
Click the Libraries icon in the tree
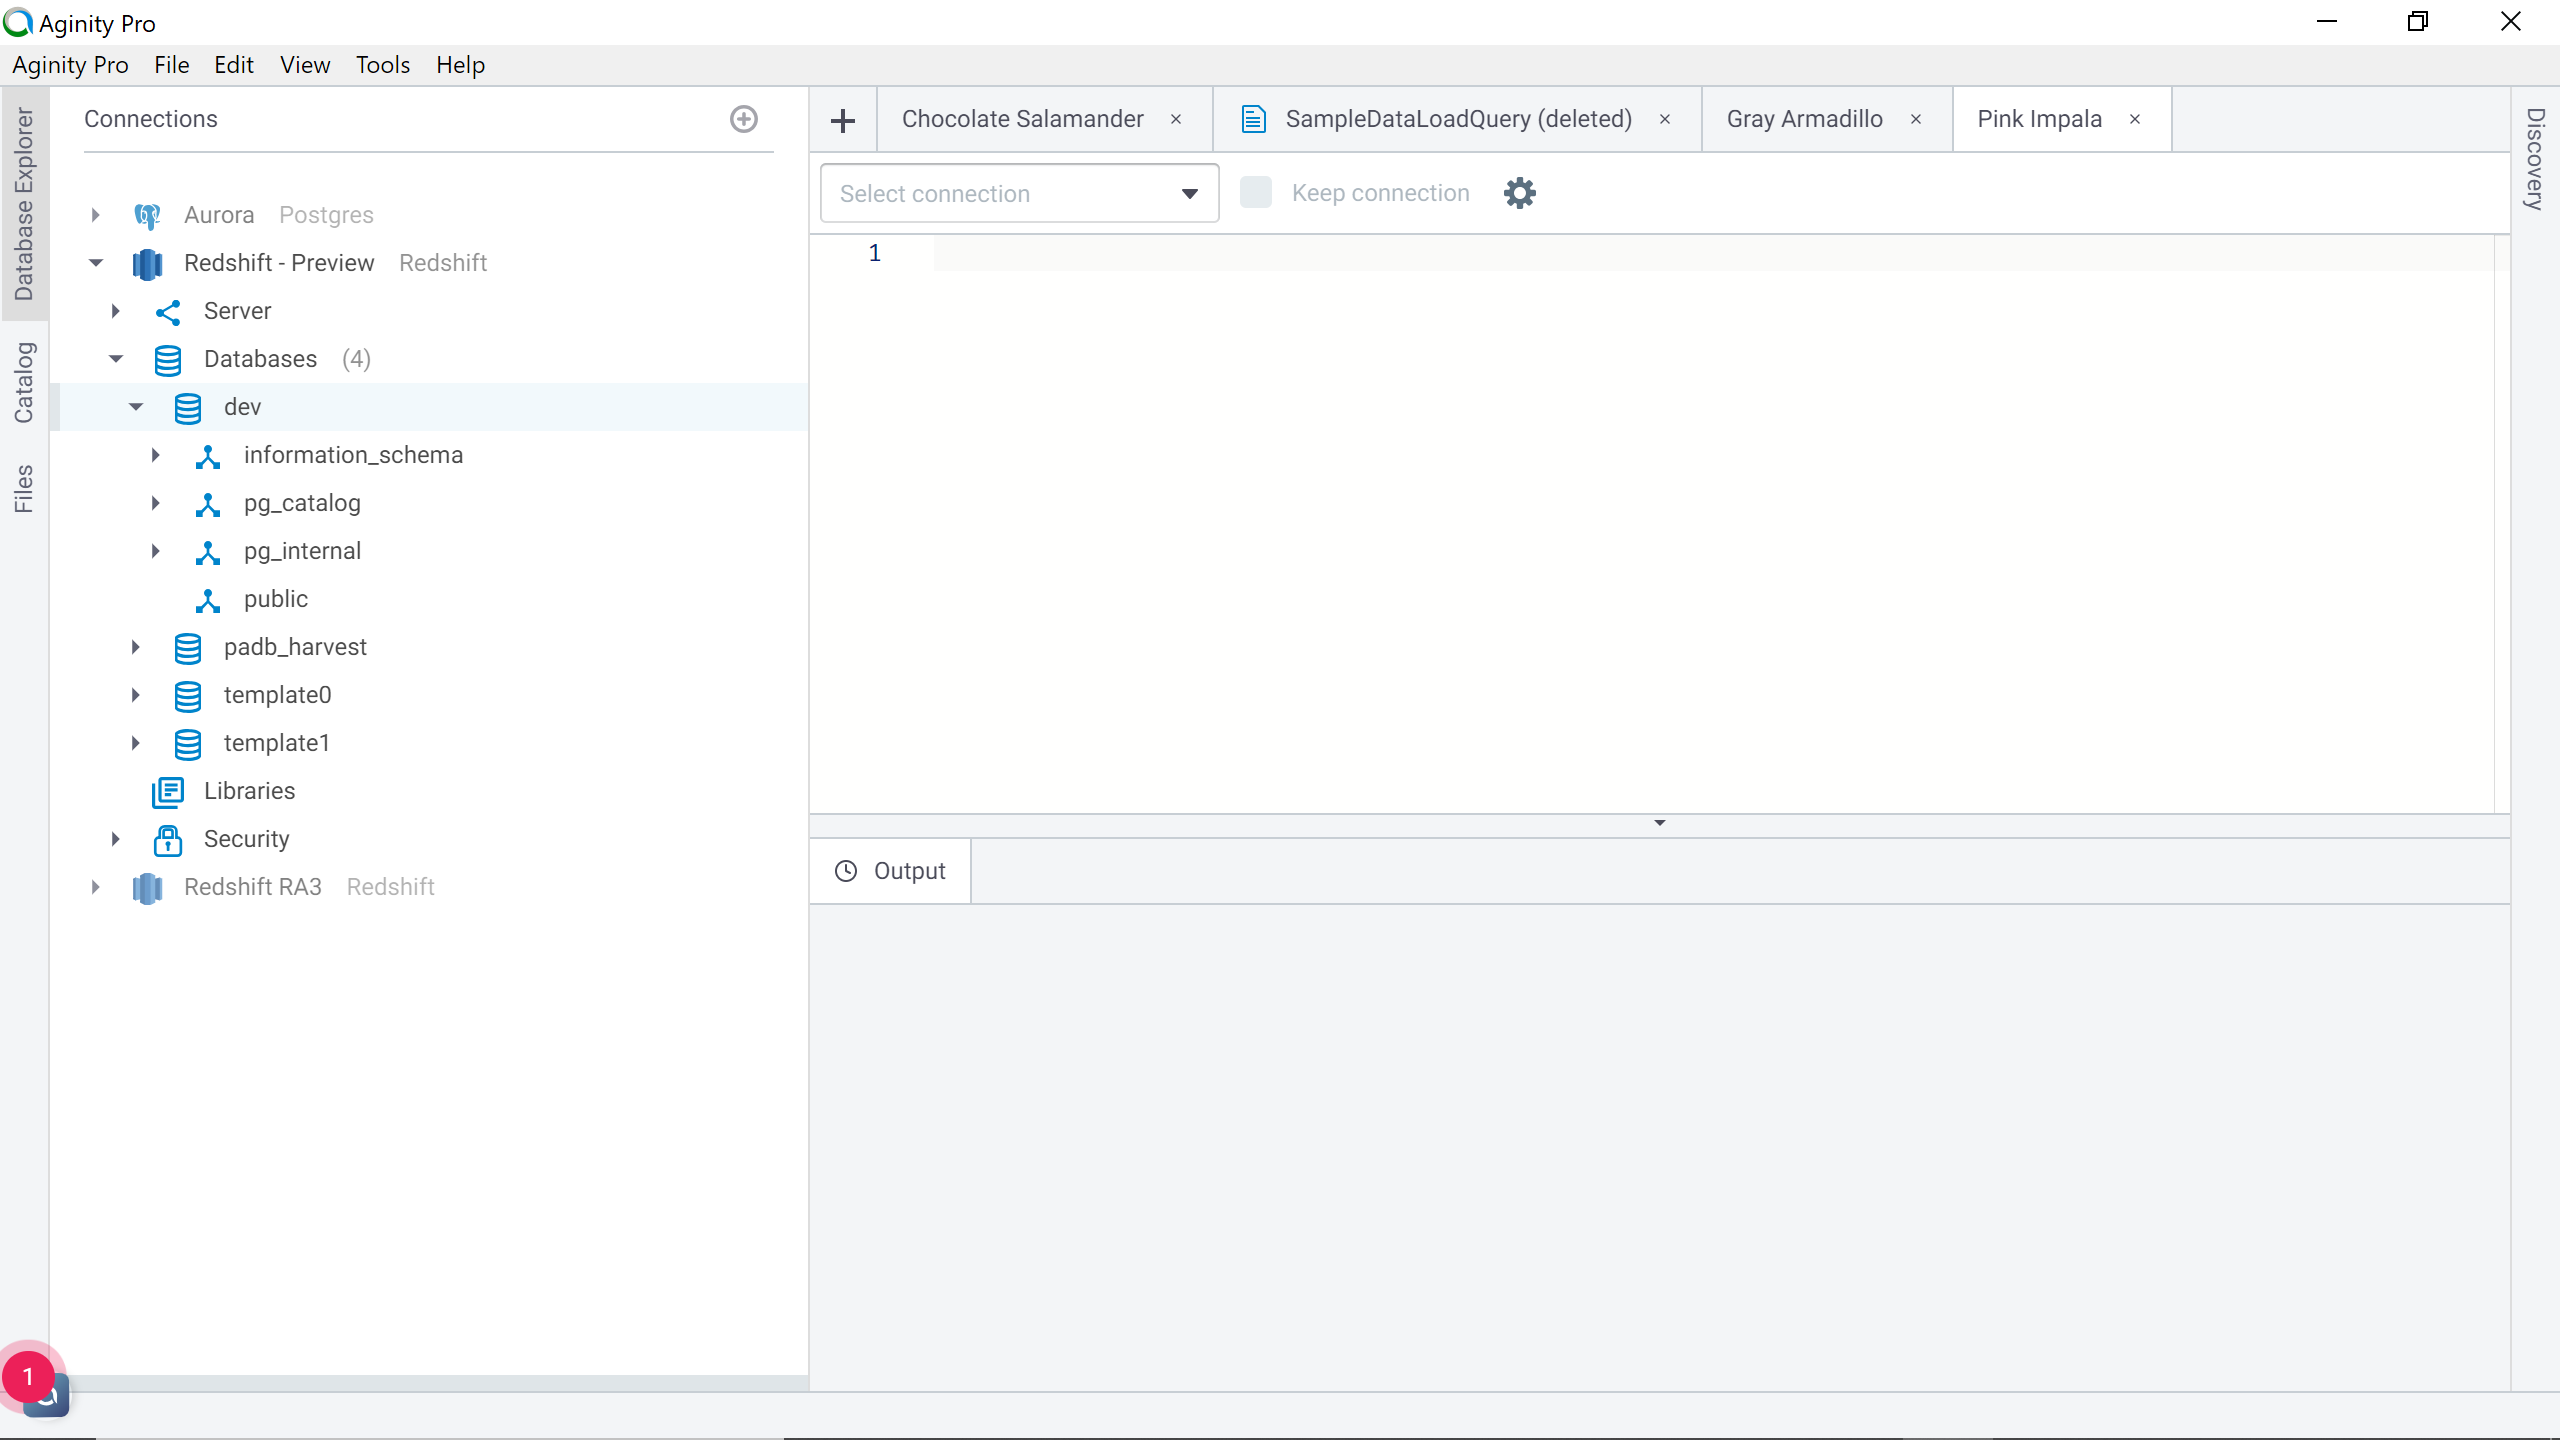click(x=167, y=792)
